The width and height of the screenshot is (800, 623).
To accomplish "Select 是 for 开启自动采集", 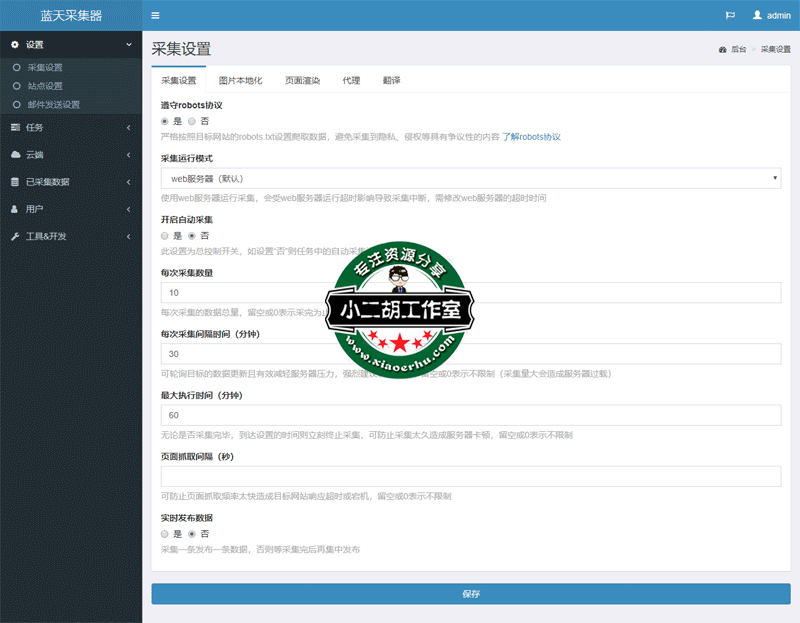I will coord(165,236).
